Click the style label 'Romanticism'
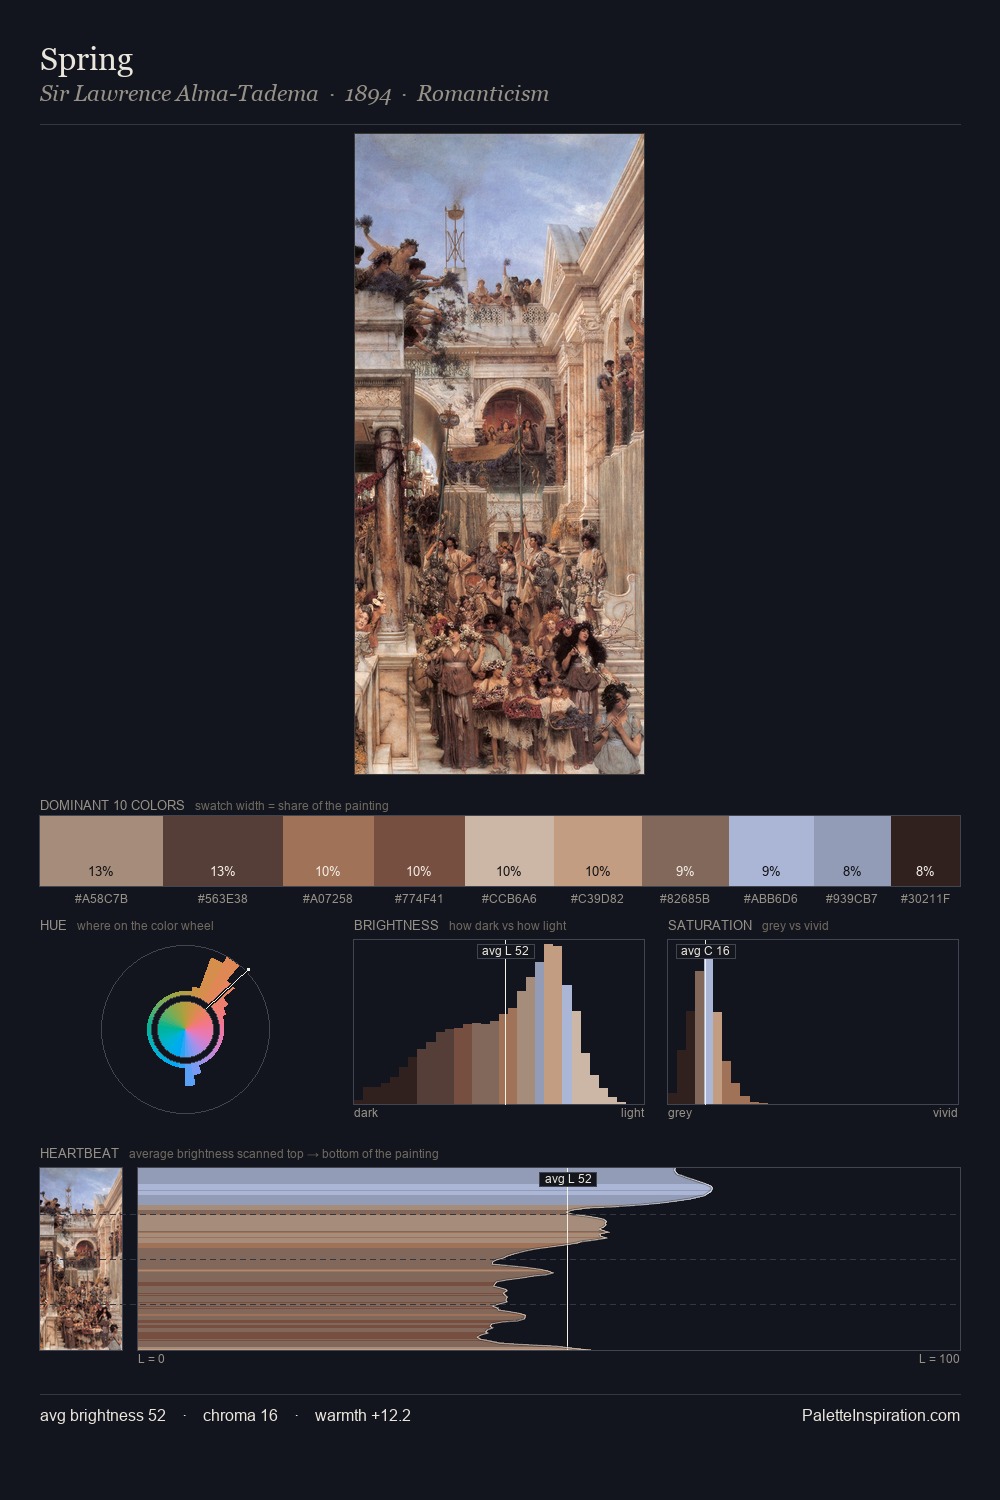This screenshot has height=1500, width=1000. pos(483,94)
